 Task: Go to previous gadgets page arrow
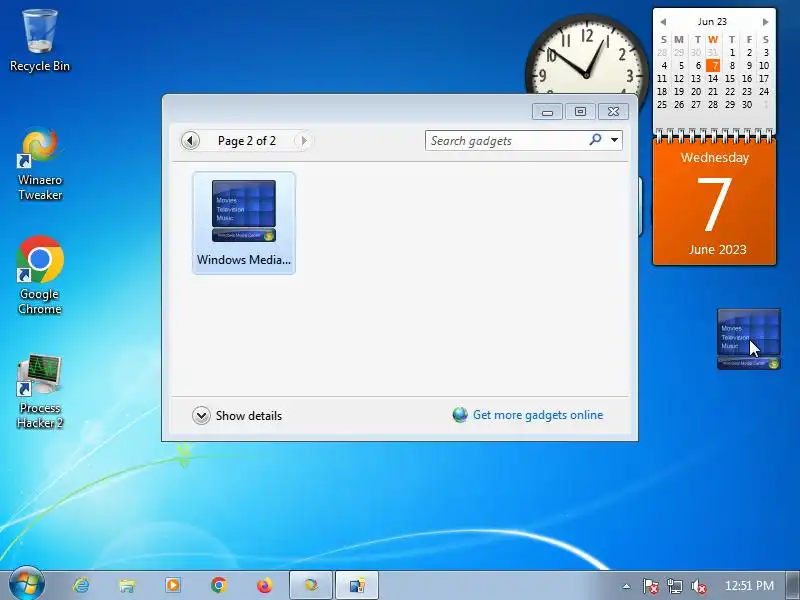(x=190, y=140)
